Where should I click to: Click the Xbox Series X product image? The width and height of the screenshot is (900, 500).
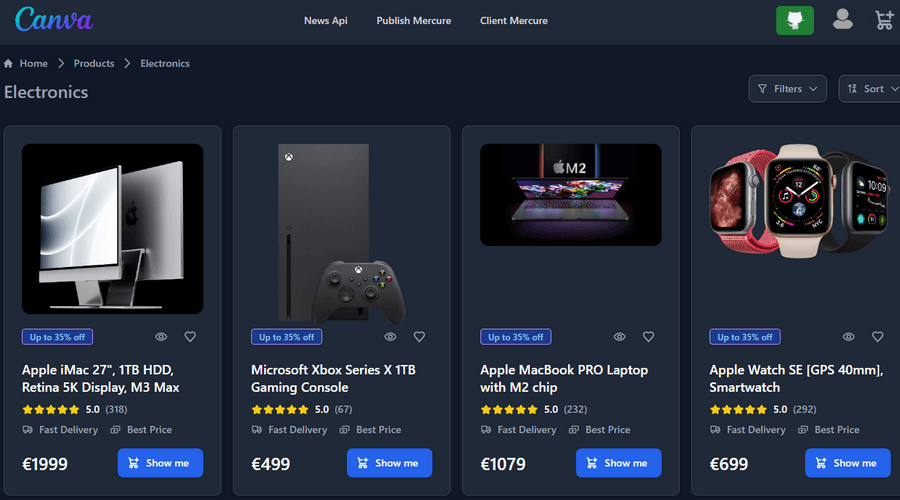(342, 232)
